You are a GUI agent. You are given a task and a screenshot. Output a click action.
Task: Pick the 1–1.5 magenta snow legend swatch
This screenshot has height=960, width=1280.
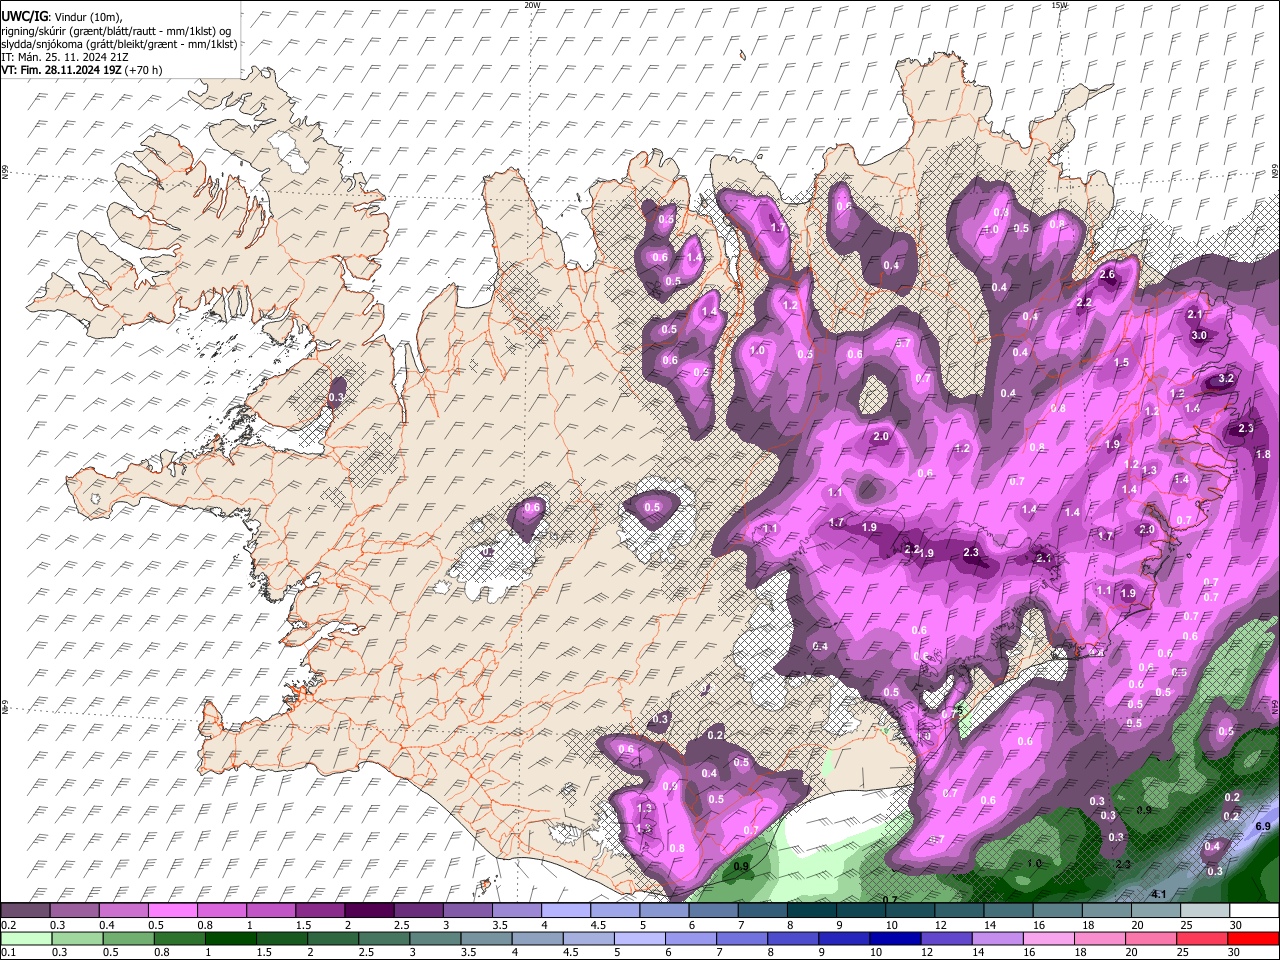click(x=270, y=911)
